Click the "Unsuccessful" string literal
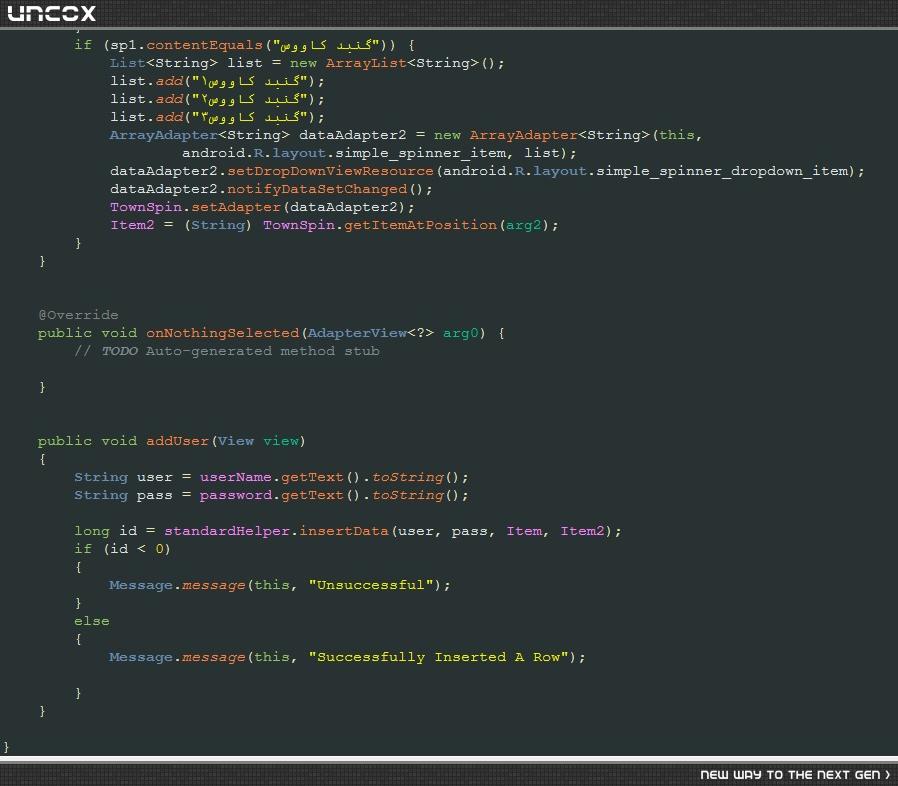The height and width of the screenshot is (786, 898). pyautogui.click(x=371, y=585)
